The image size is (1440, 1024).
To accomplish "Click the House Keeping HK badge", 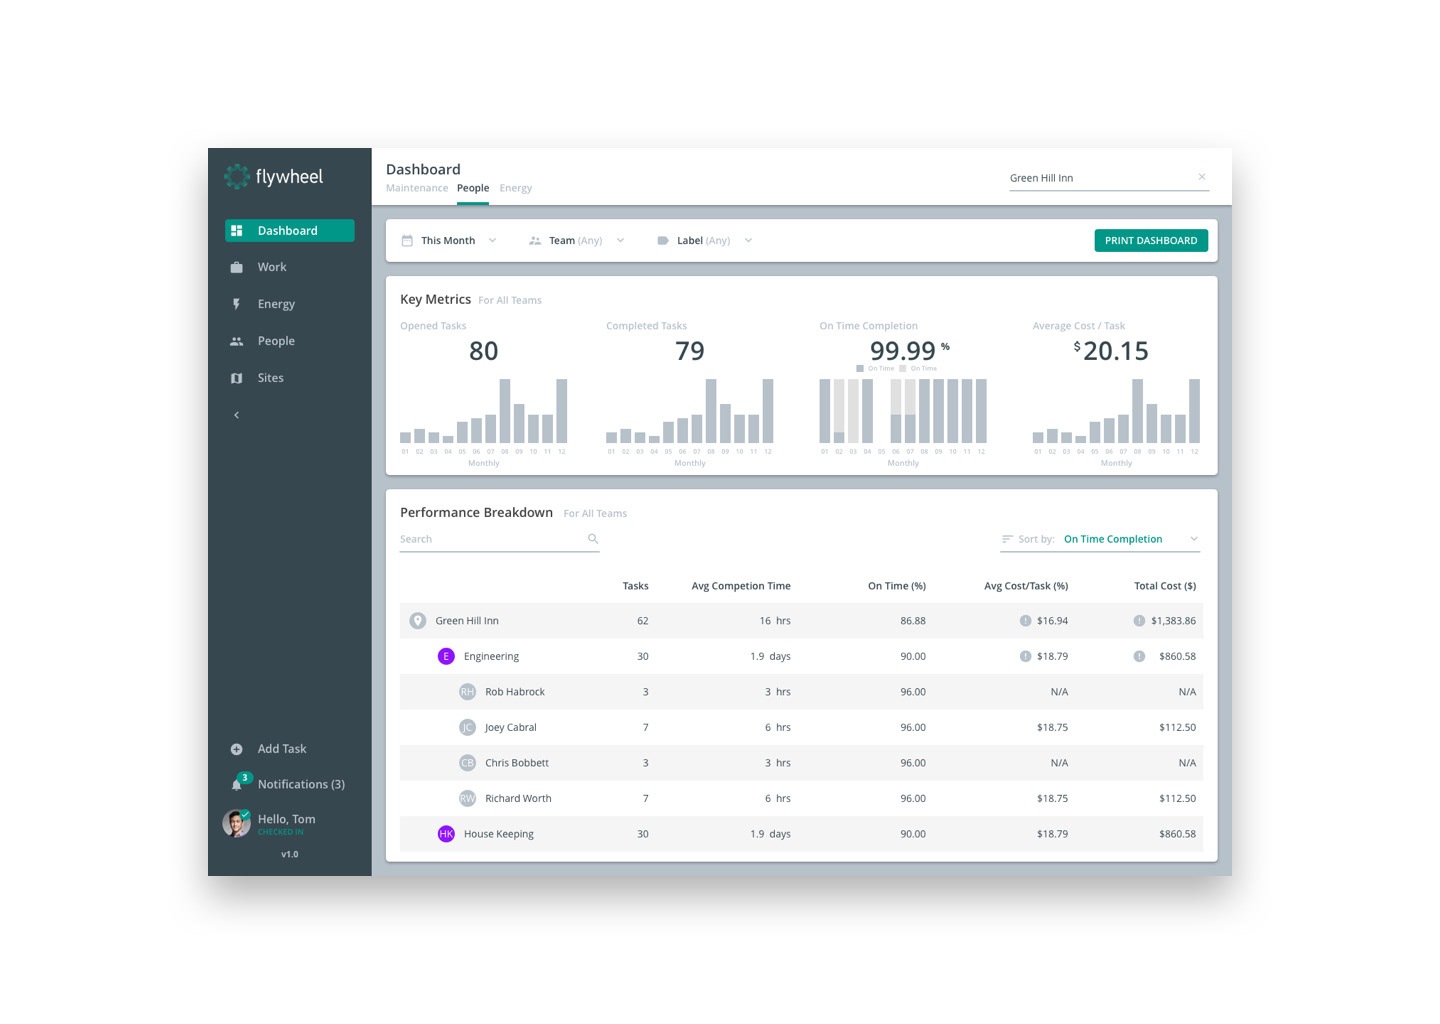I will click(x=446, y=834).
